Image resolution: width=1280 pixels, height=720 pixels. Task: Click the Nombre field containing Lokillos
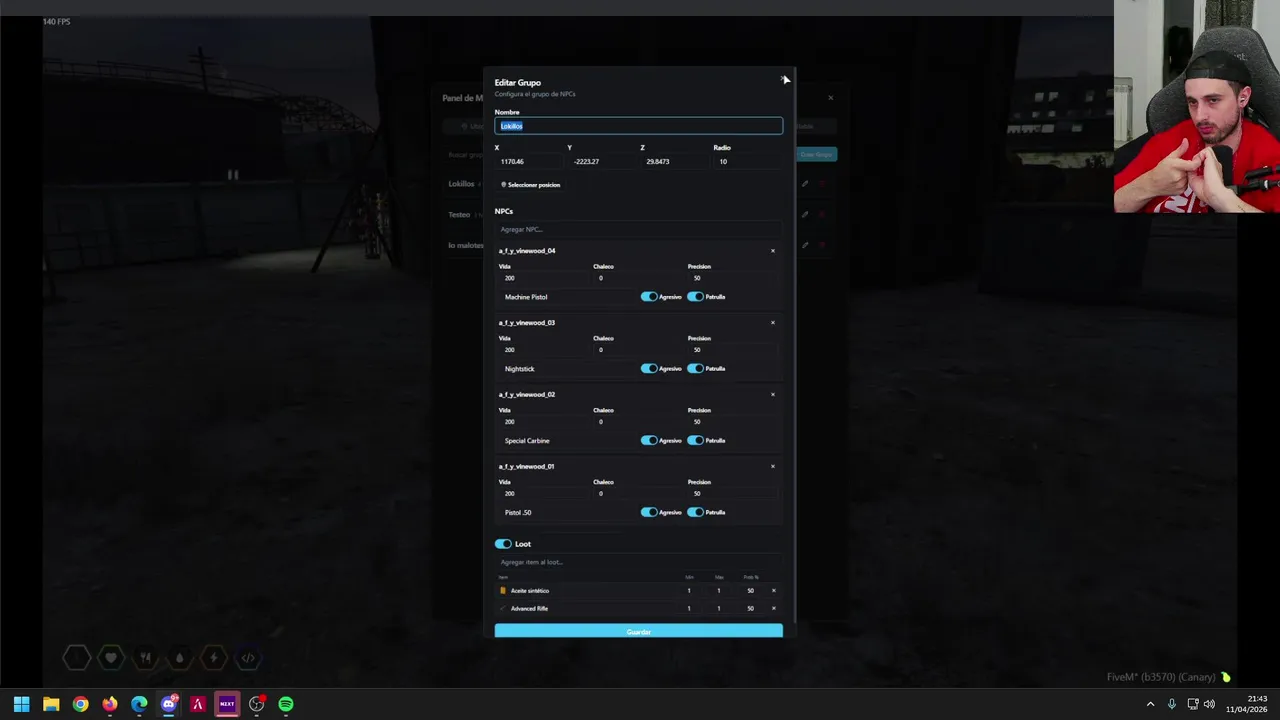point(638,126)
